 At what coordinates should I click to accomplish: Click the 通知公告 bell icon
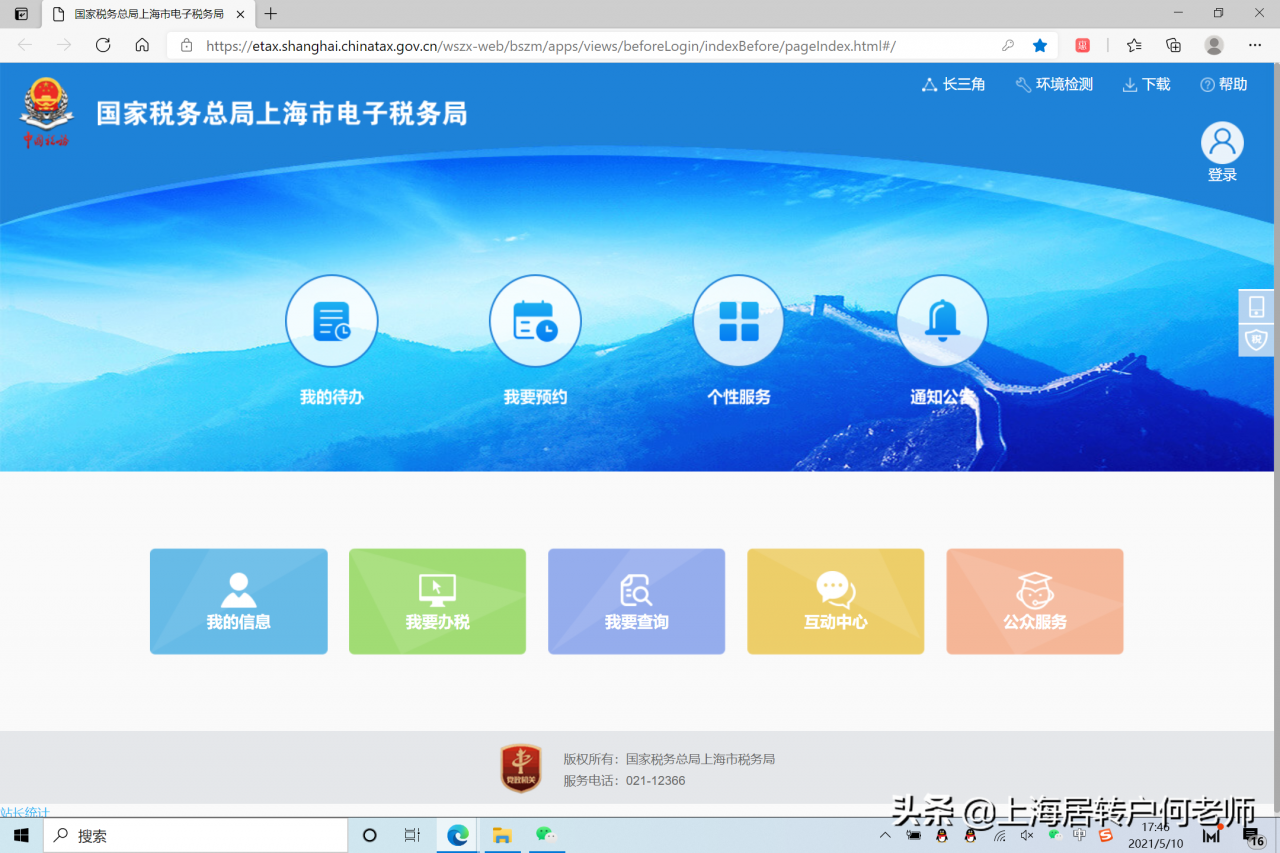[x=941, y=320]
